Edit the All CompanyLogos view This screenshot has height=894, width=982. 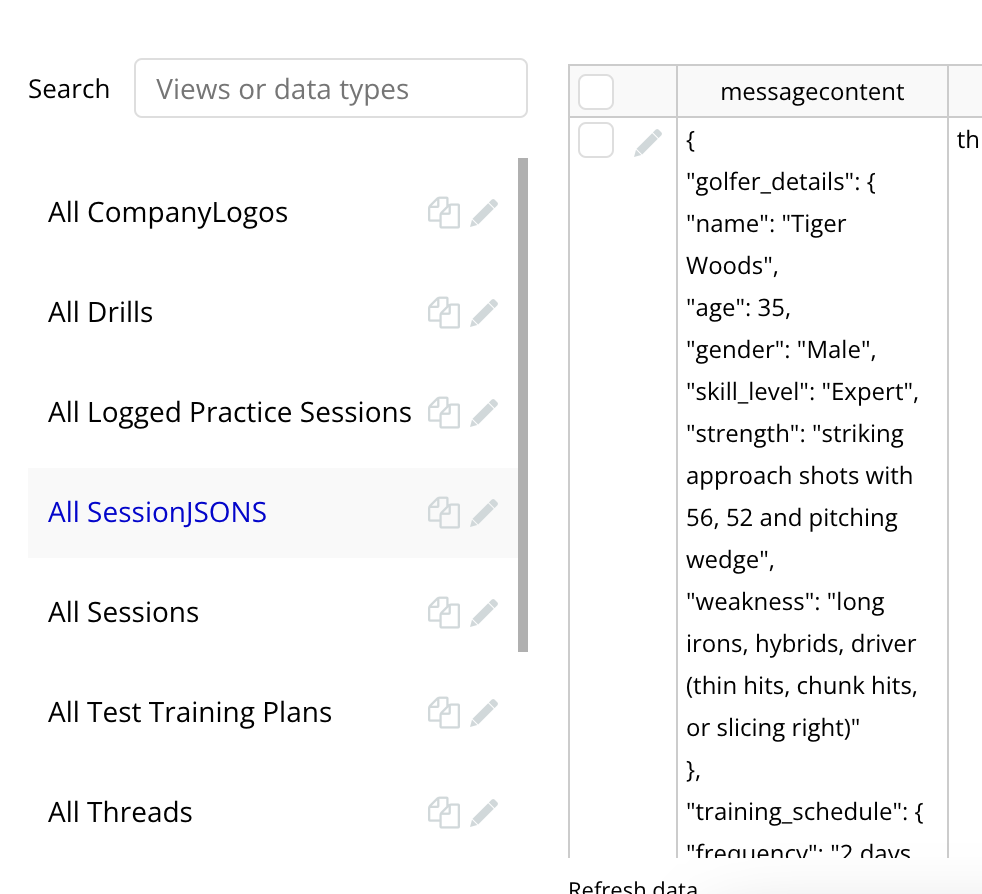[484, 213]
